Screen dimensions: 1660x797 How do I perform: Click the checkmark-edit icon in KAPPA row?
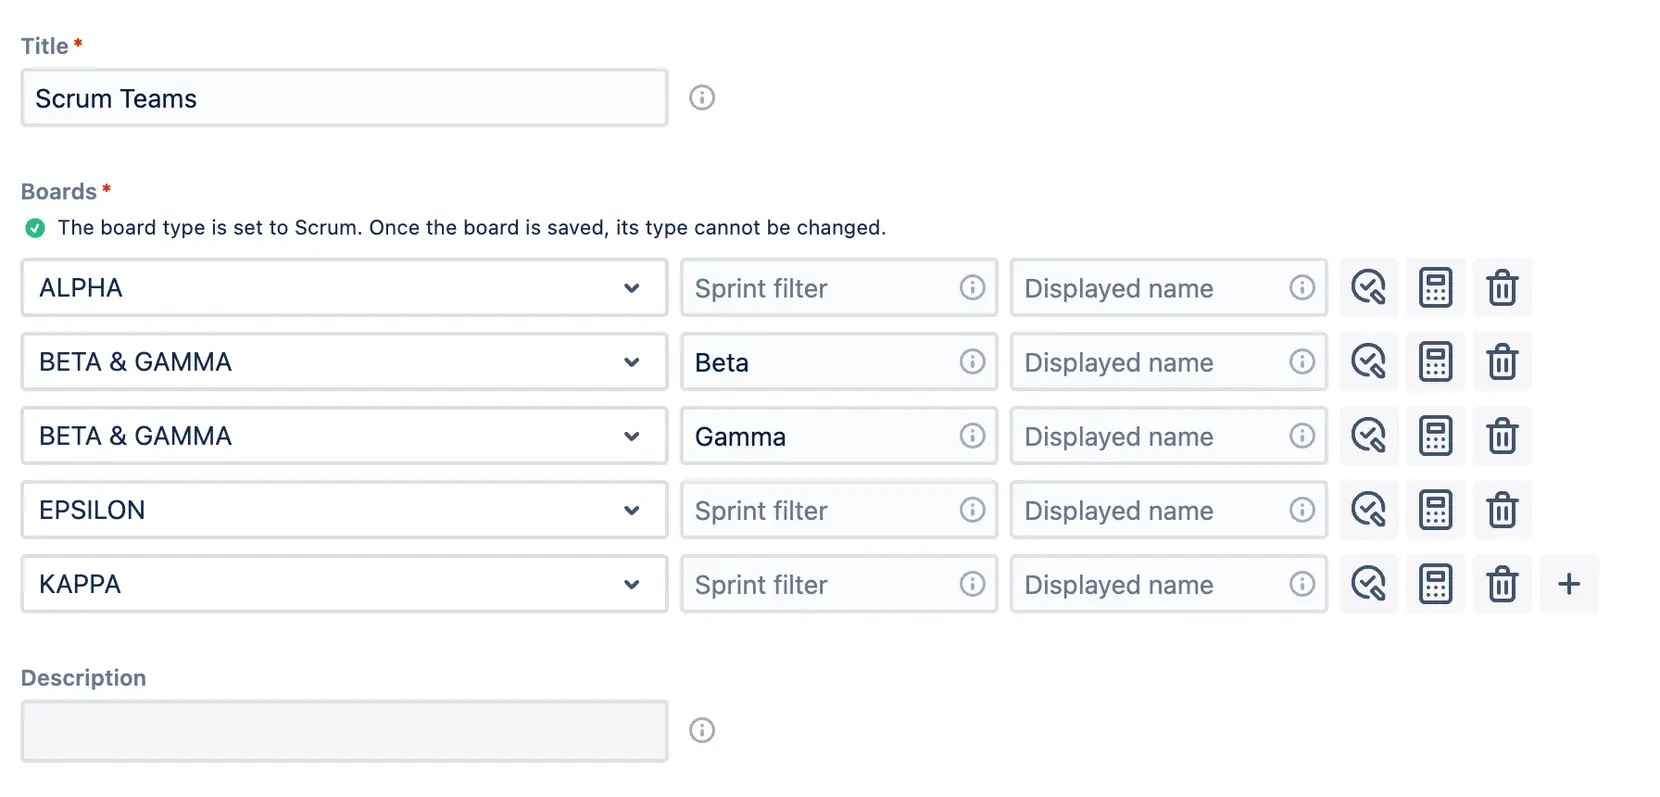pos(1369,584)
